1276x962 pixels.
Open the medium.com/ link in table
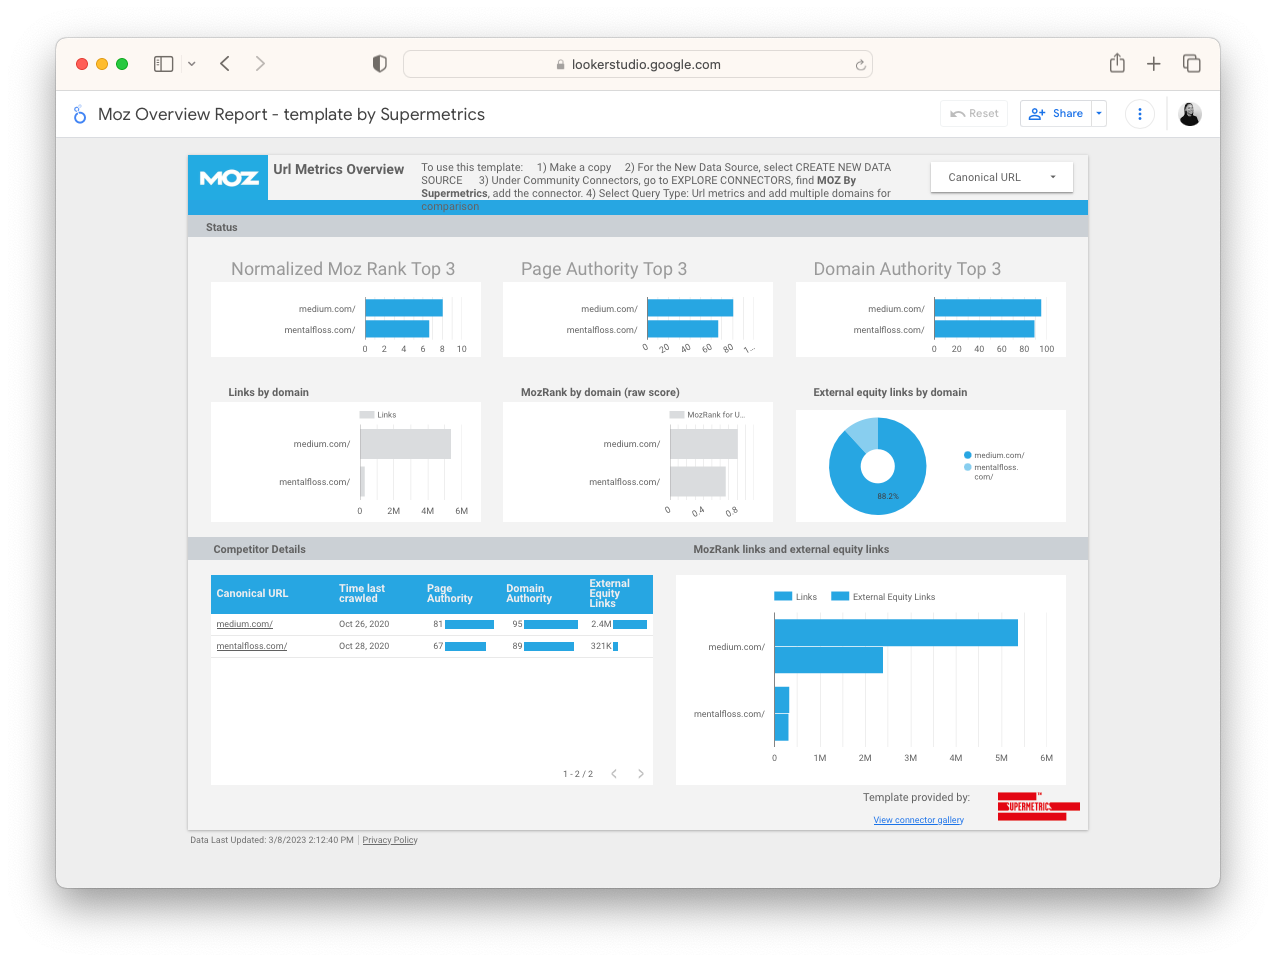coord(244,624)
